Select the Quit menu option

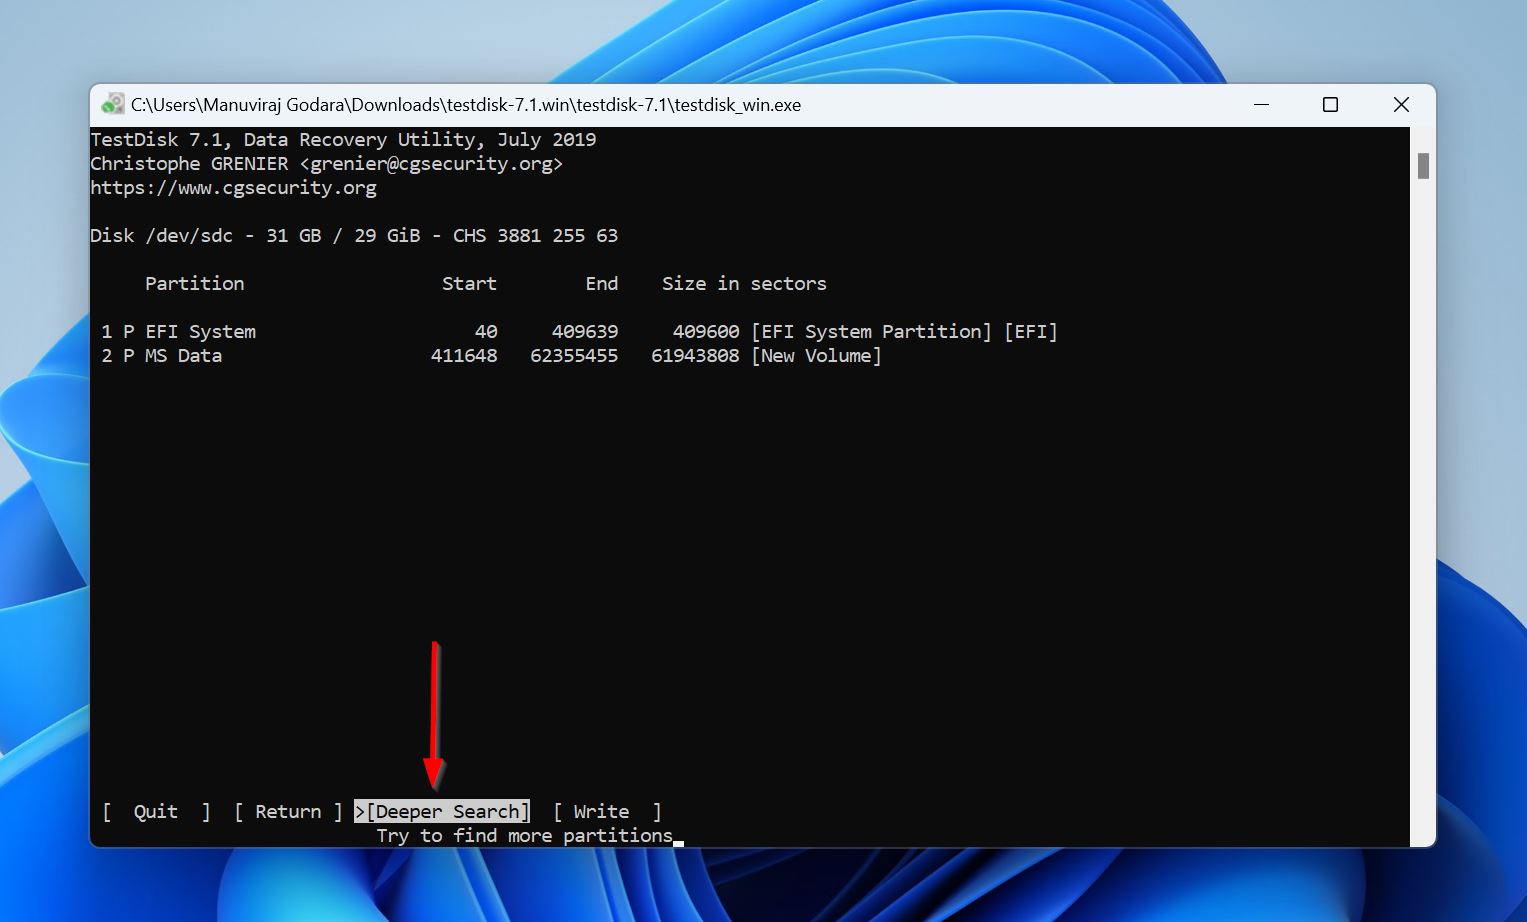tap(156, 812)
